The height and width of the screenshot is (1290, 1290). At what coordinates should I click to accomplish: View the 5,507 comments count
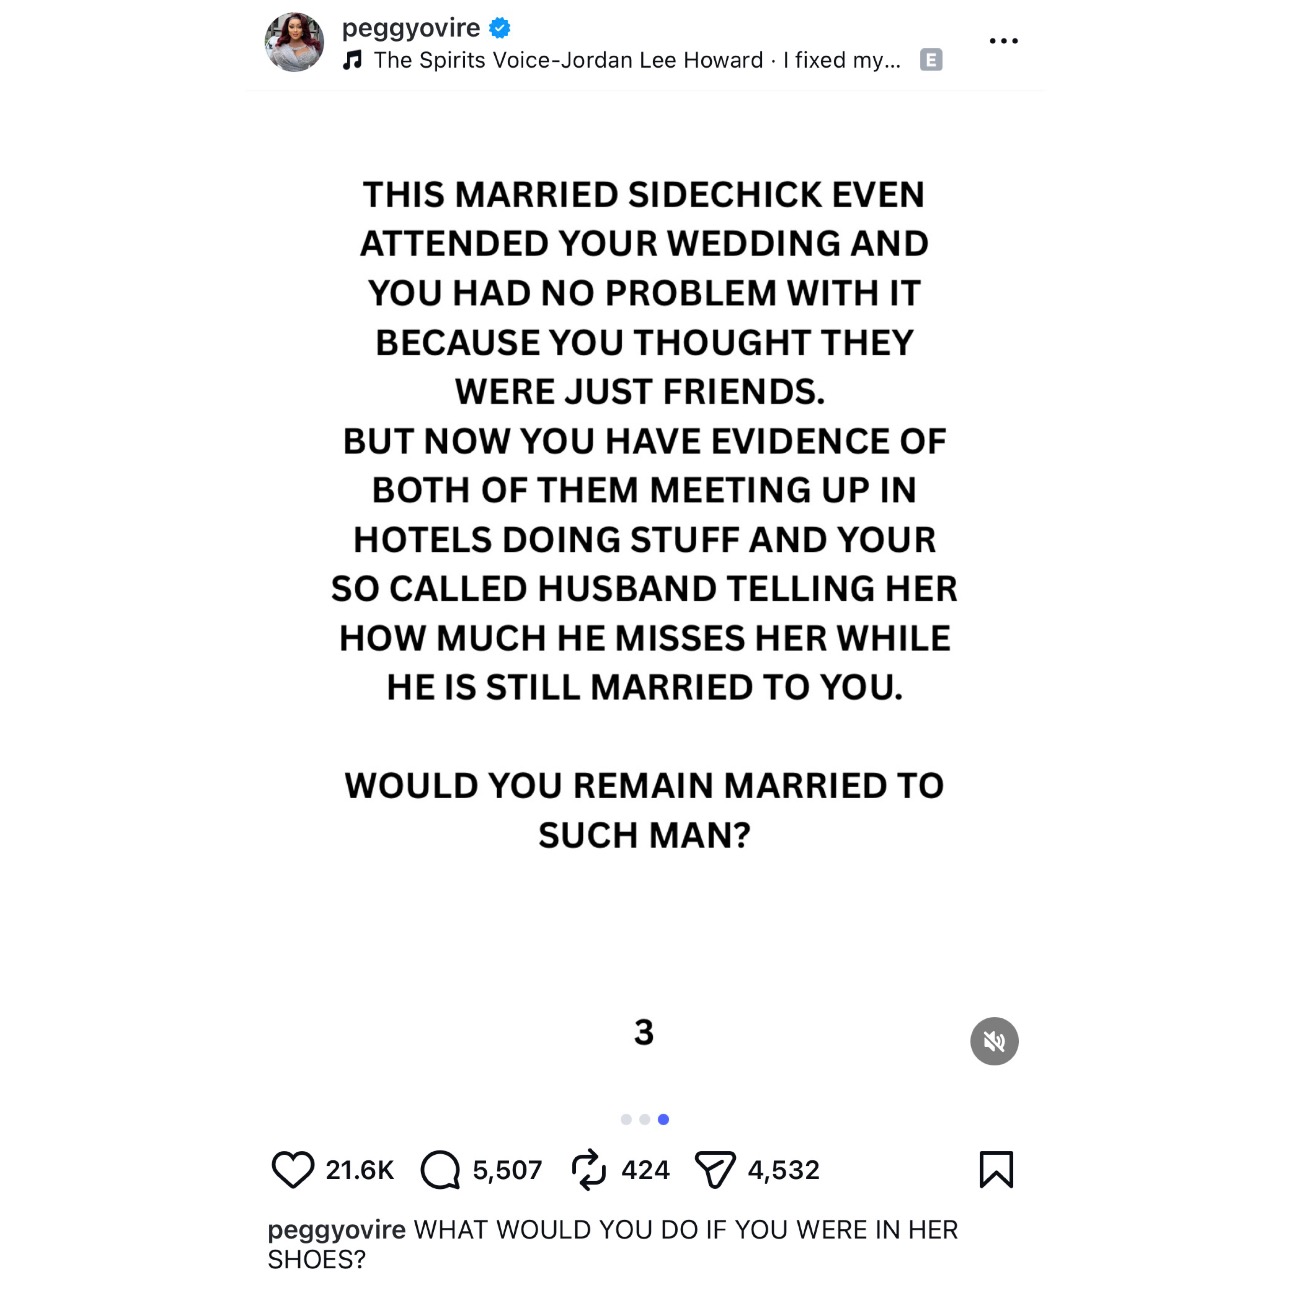point(507,1170)
